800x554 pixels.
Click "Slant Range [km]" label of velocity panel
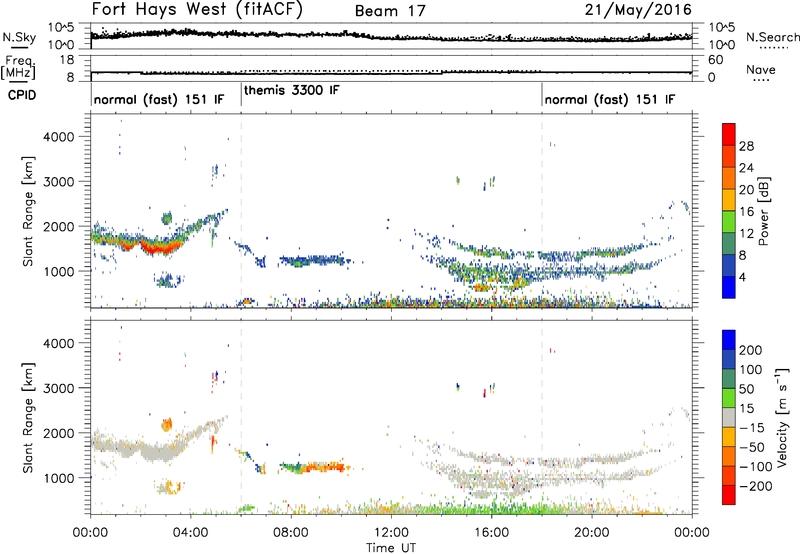[x=28, y=417]
